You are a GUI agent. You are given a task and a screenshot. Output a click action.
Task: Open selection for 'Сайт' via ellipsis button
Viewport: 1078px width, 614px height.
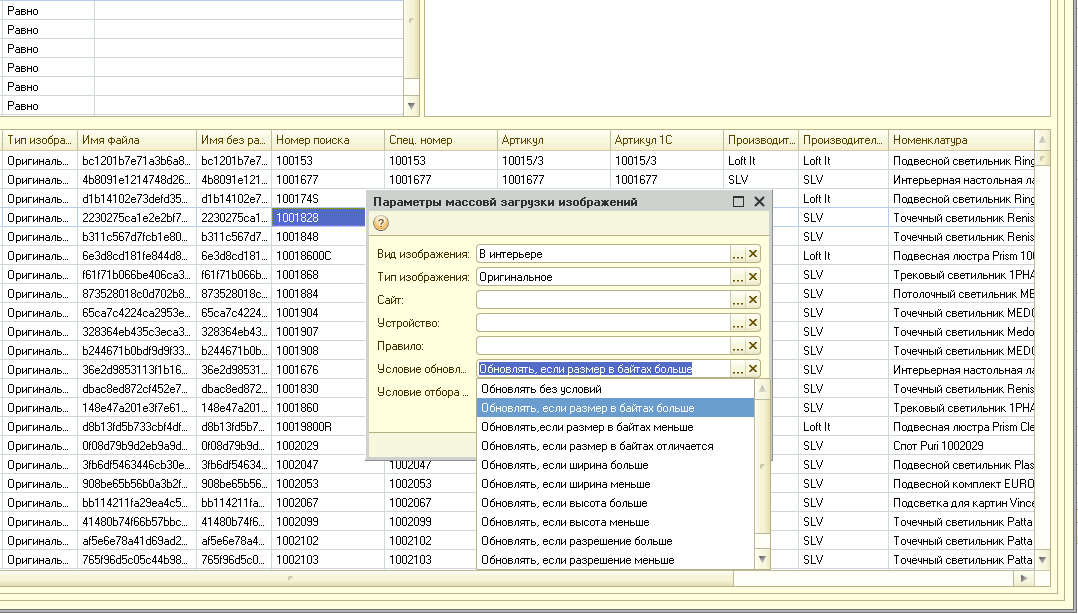[738, 300]
